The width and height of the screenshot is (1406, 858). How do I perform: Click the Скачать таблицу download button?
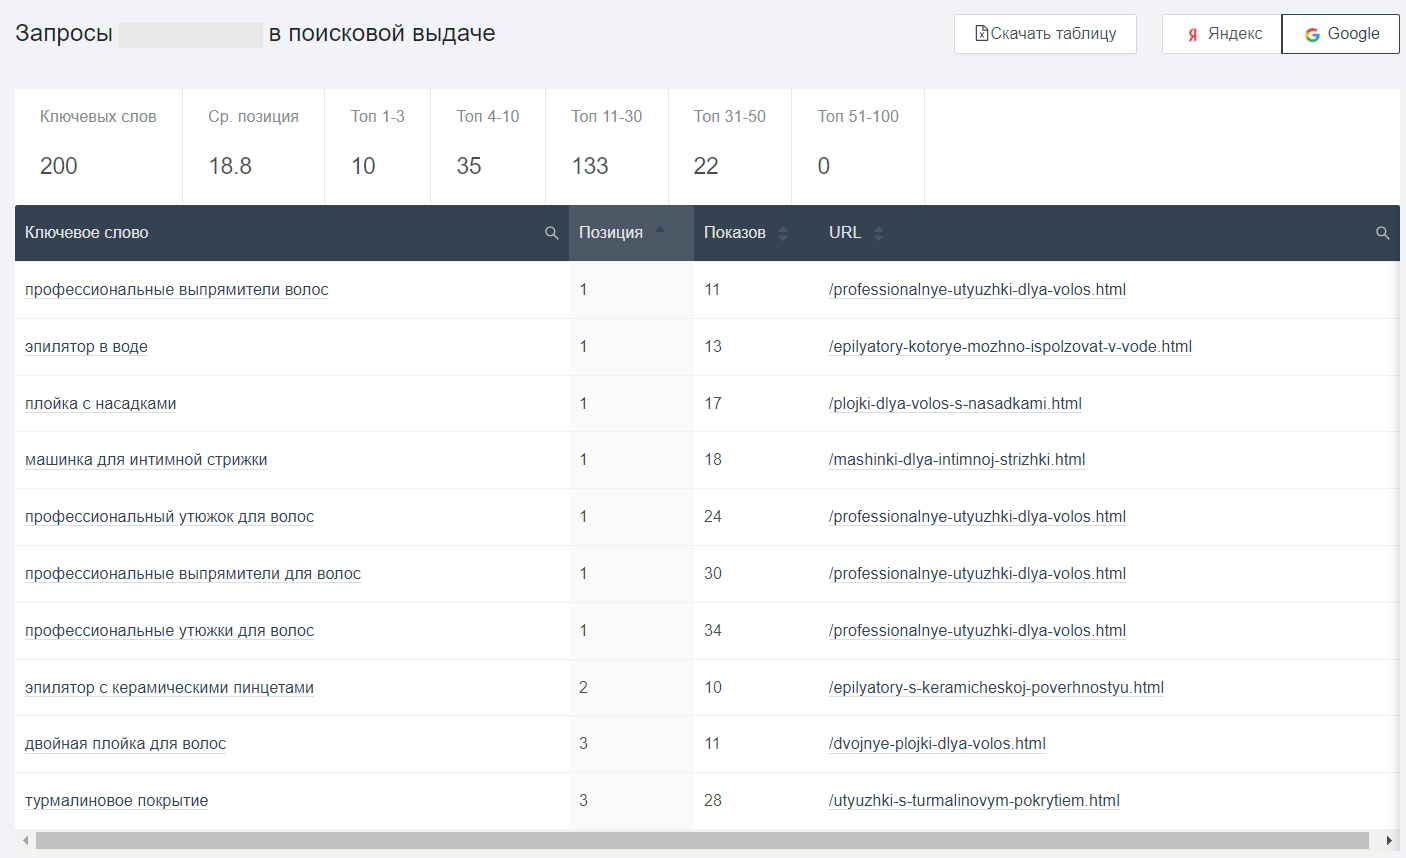[x=1045, y=34]
